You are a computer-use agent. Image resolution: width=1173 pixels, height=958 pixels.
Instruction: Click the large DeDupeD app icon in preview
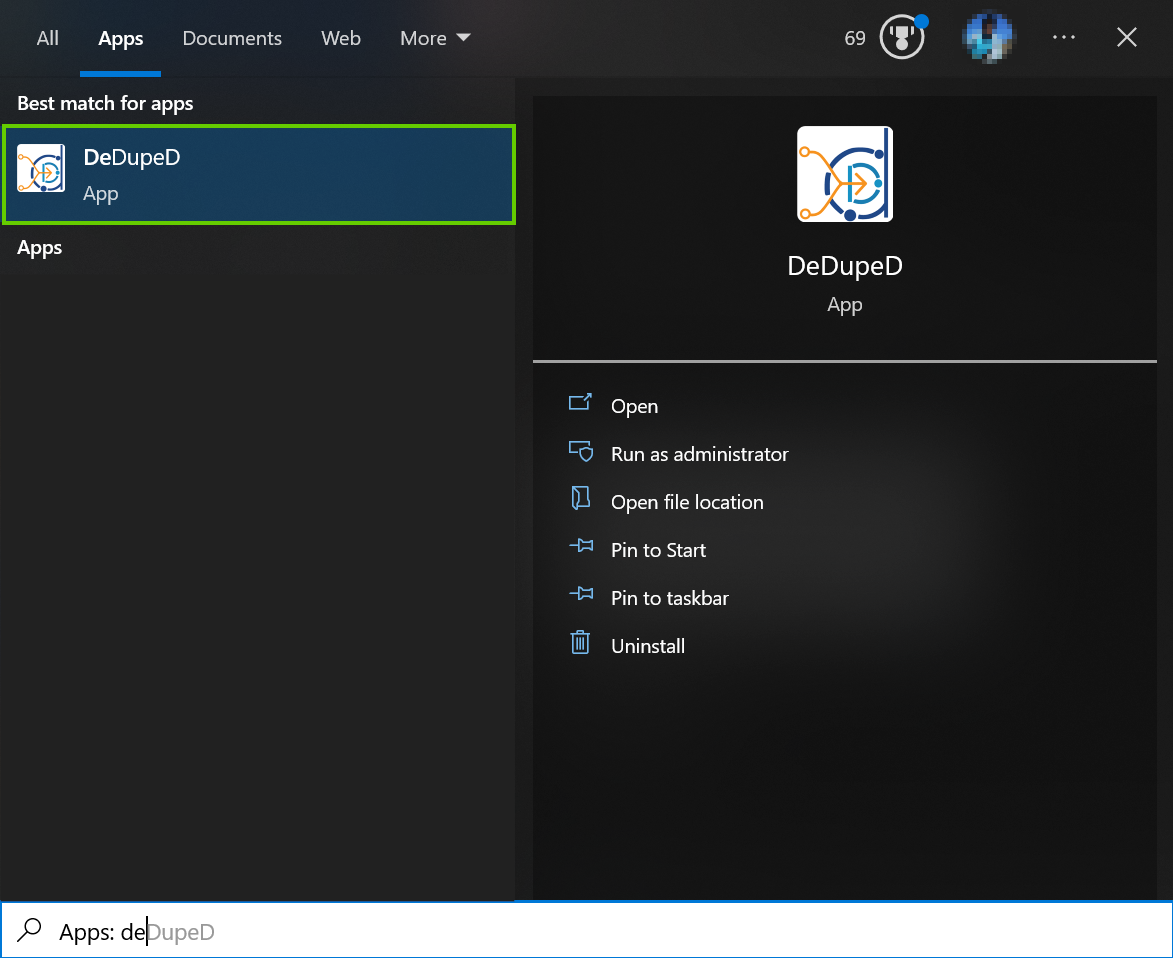click(x=845, y=174)
